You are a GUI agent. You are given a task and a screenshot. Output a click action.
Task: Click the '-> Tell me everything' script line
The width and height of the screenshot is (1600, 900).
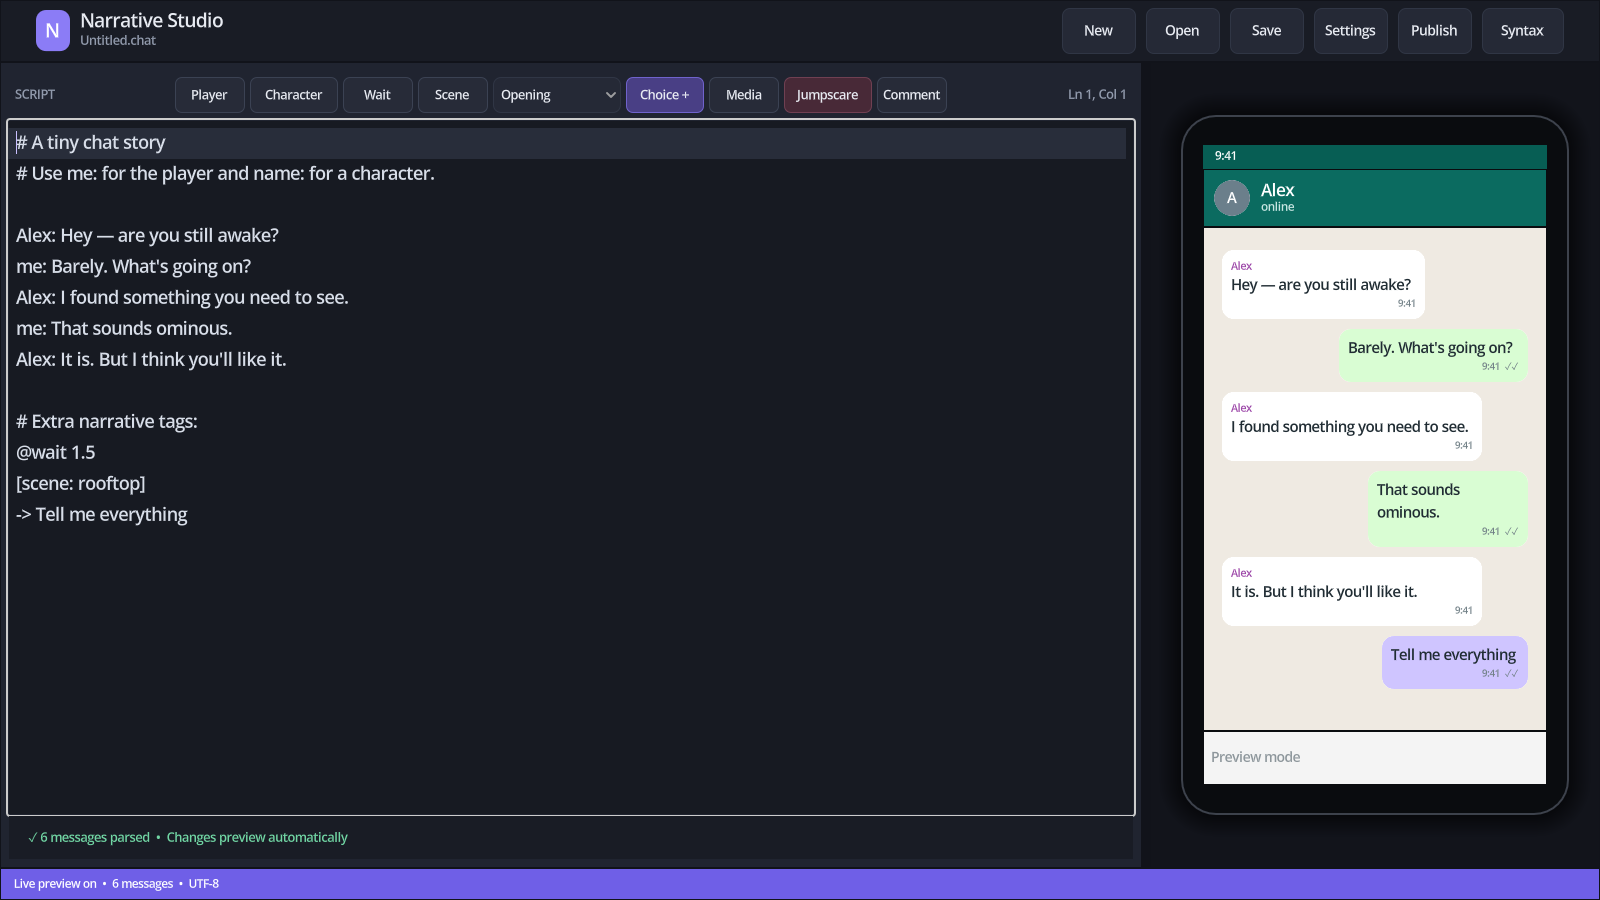click(102, 515)
